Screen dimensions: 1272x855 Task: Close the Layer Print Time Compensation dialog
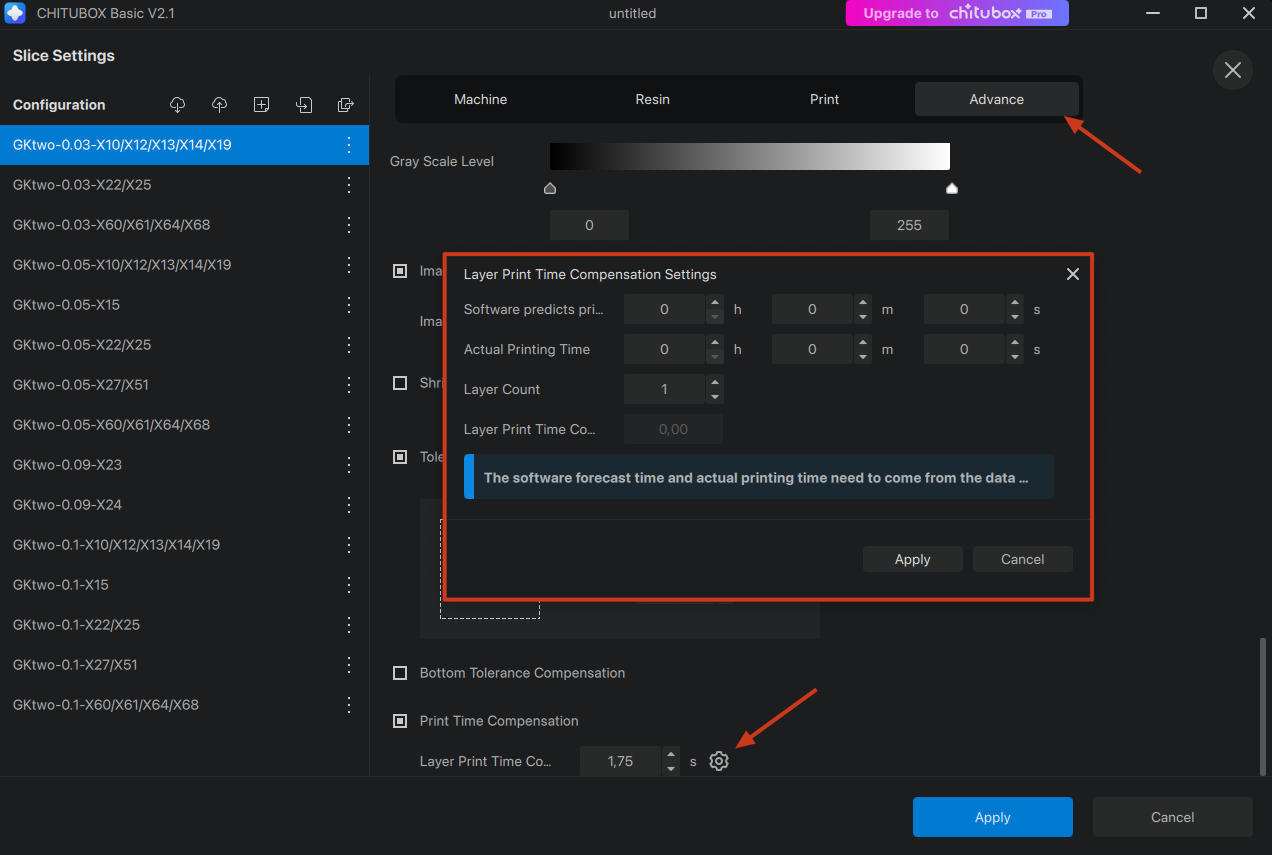click(1073, 274)
